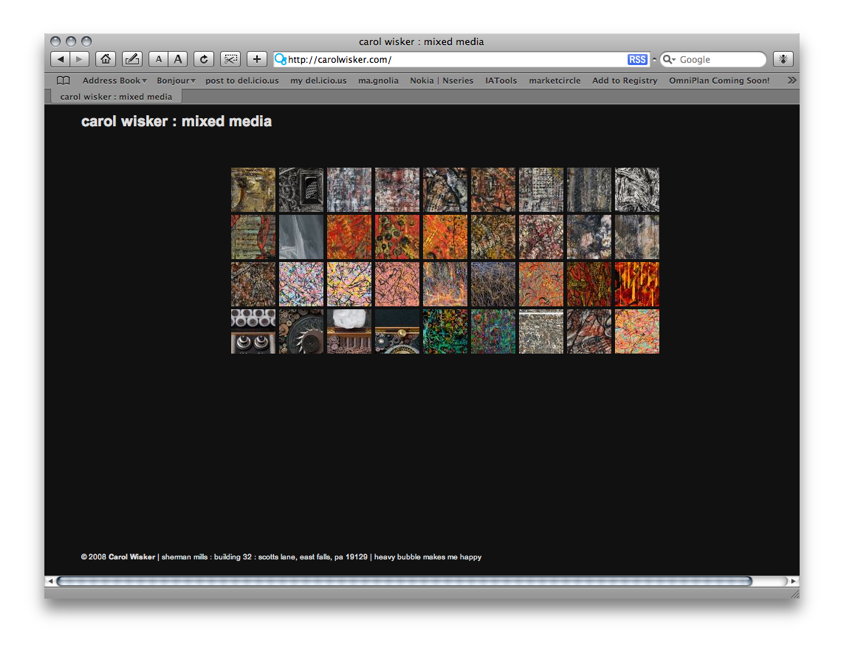Open the Nokia | Nseries bookmark
This screenshot has height=654, width=844.
click(441, 81)
